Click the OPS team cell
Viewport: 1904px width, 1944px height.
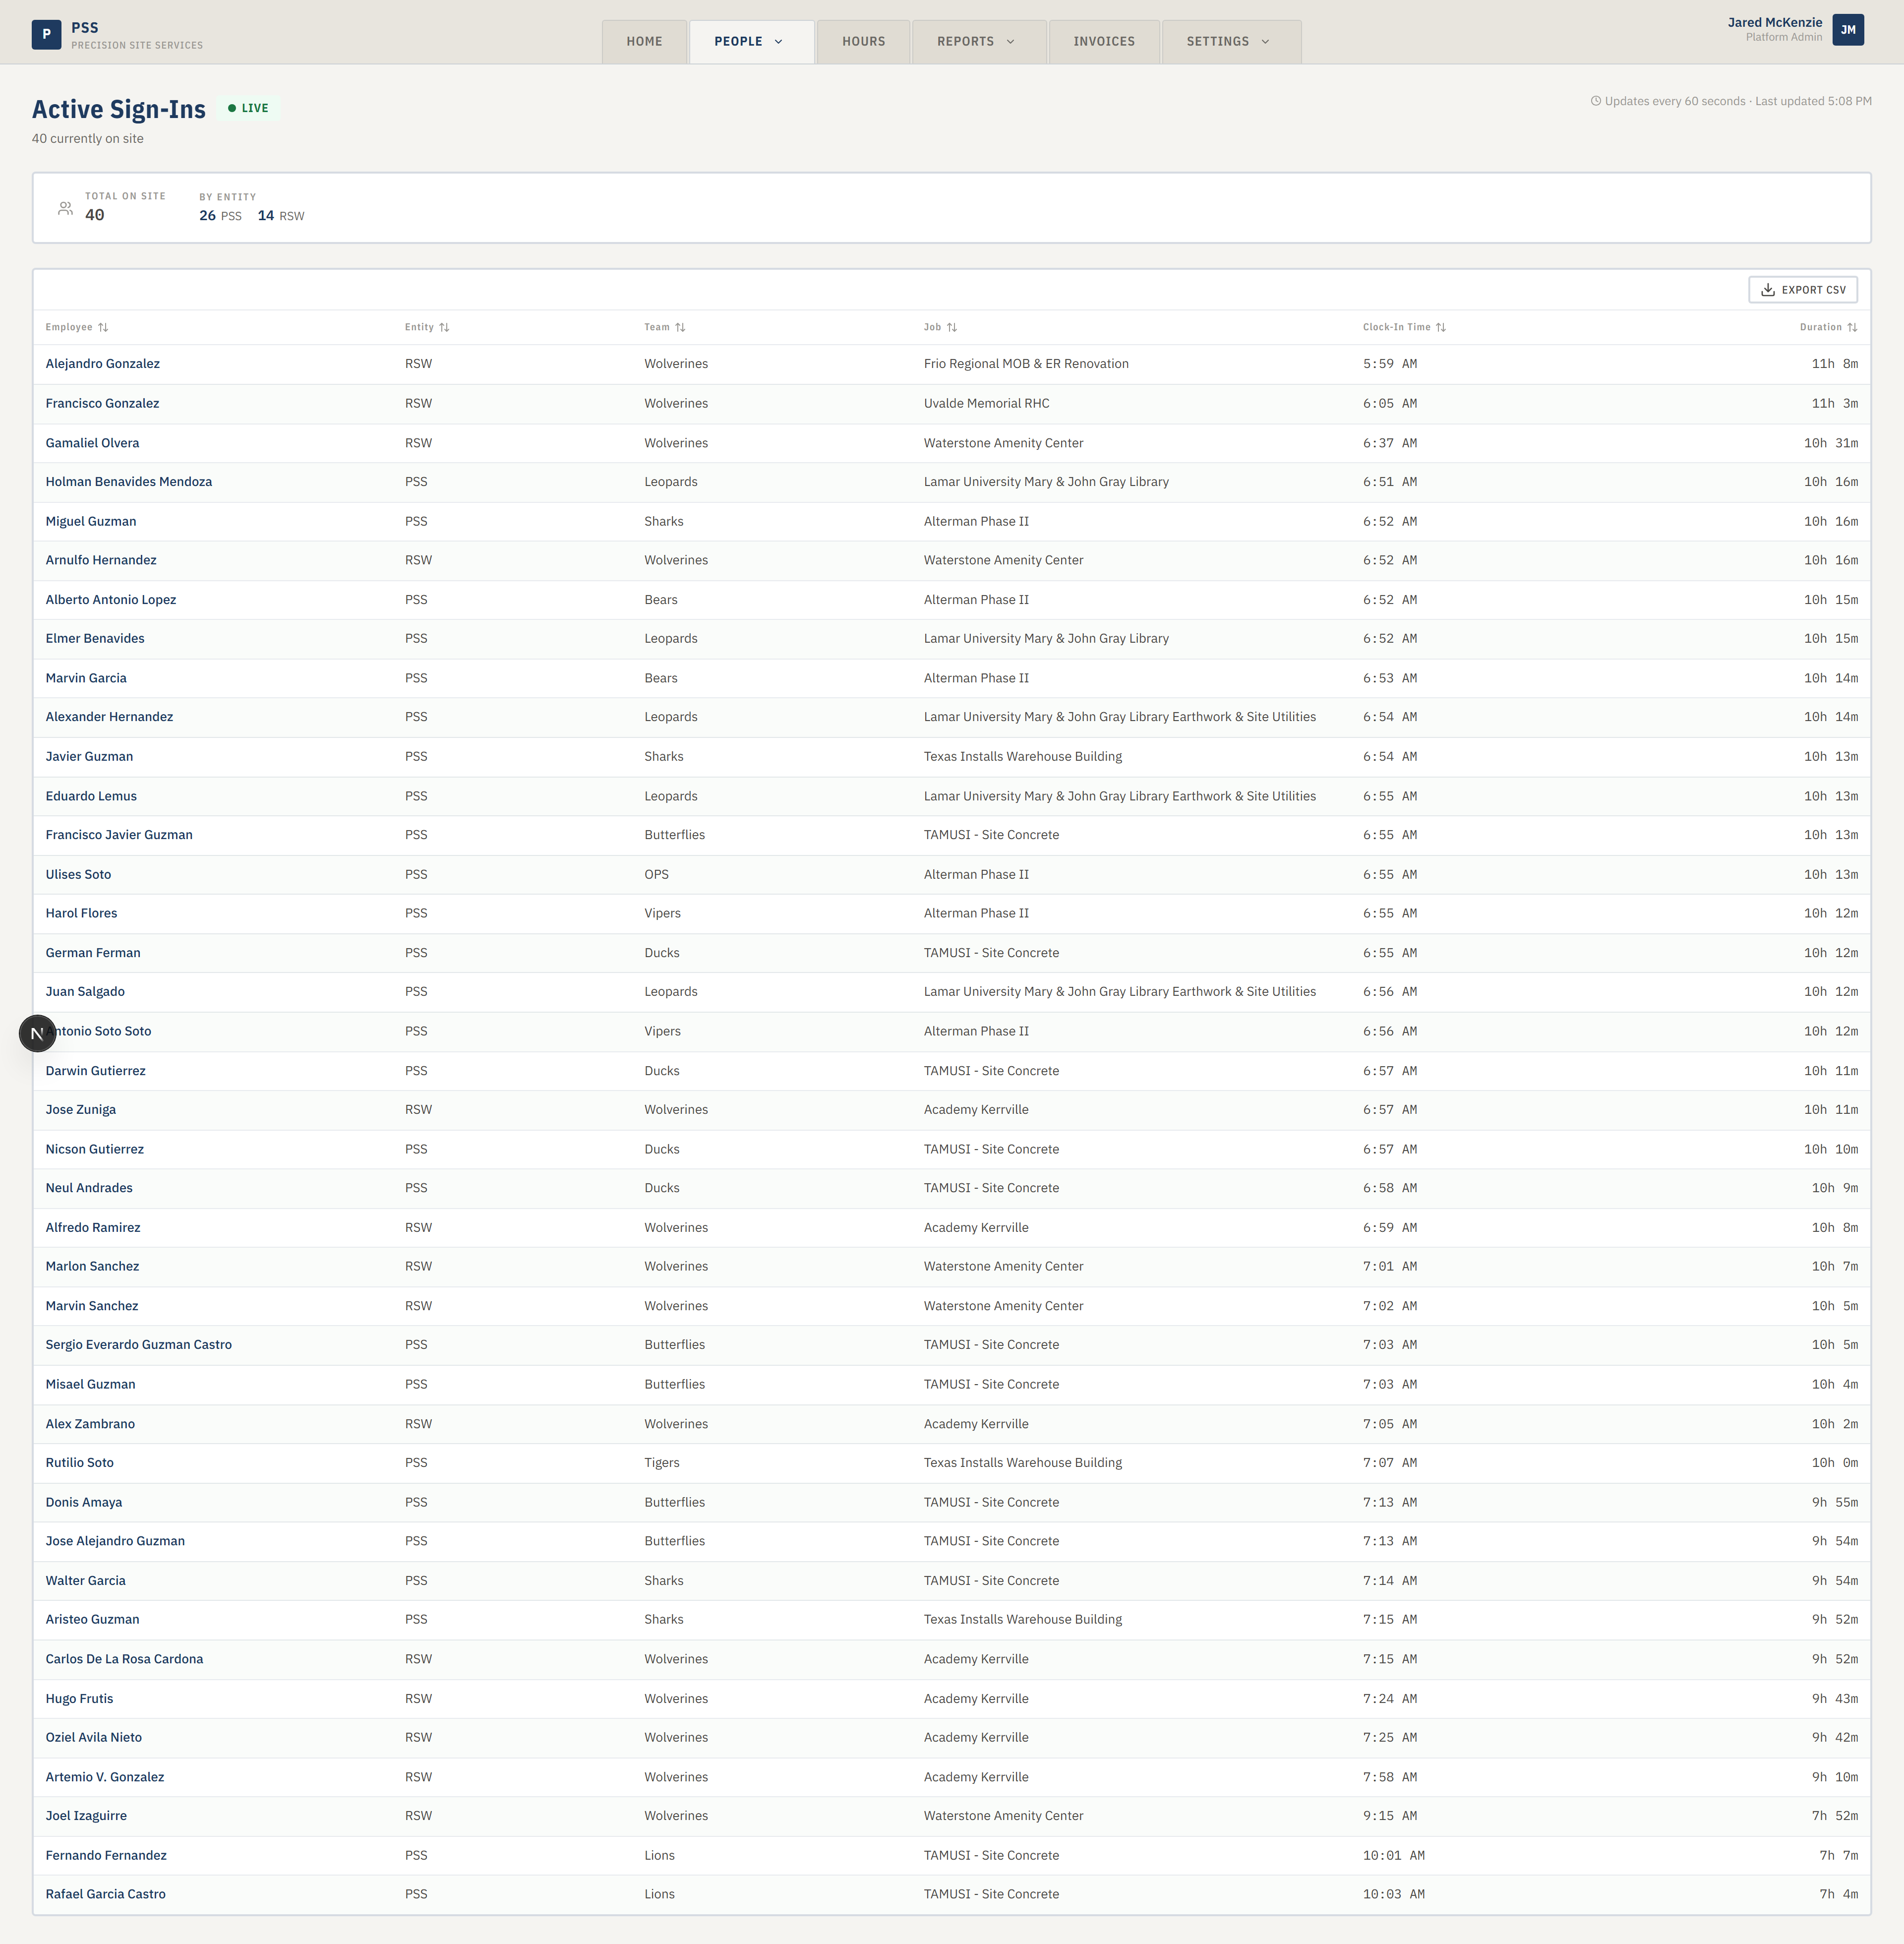[656, 874]
